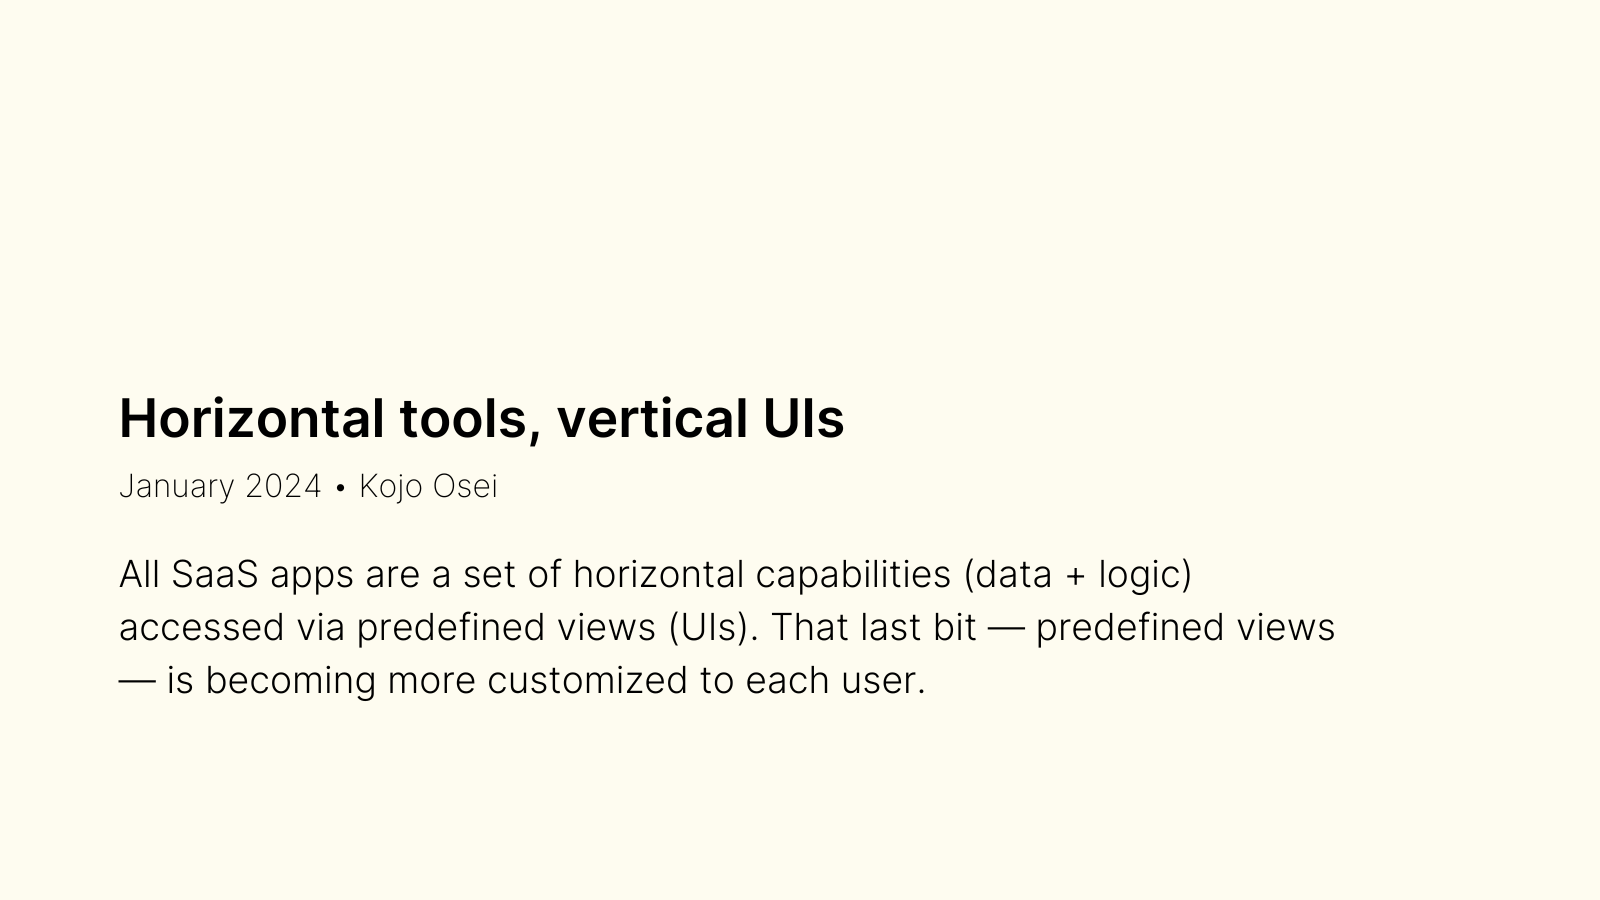Screen dimensions: 1600x900
Task: Click the text "(UIs)." in the second line
Action: (714, 628)
